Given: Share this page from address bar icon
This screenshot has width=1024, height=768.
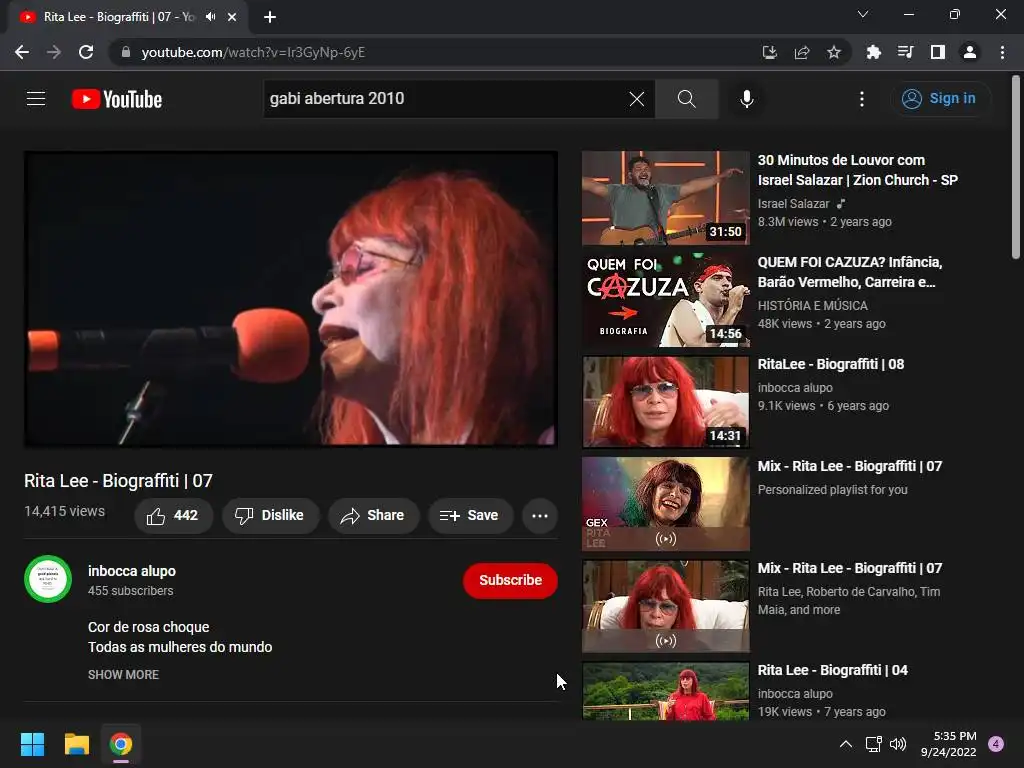Looking at the screenshot, I should [x=802, y=52].
